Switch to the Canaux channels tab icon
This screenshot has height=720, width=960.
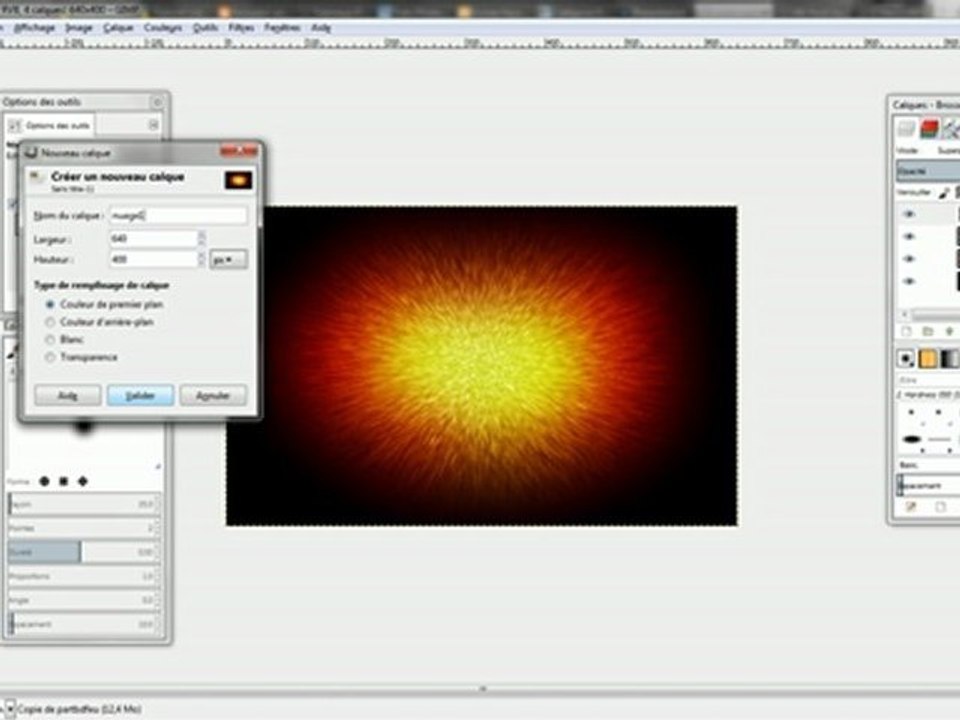click(x=929, y=129)
